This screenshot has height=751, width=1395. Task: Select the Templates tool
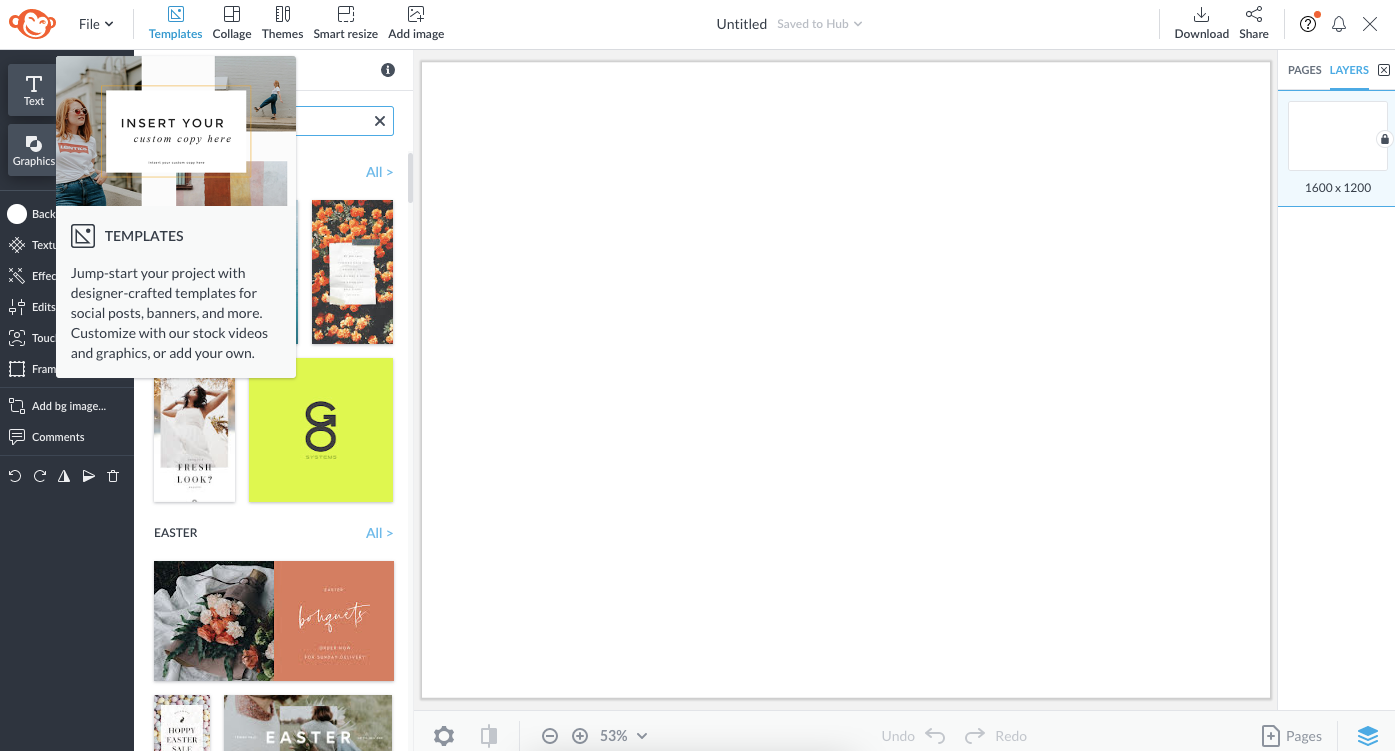click(176, 22)
